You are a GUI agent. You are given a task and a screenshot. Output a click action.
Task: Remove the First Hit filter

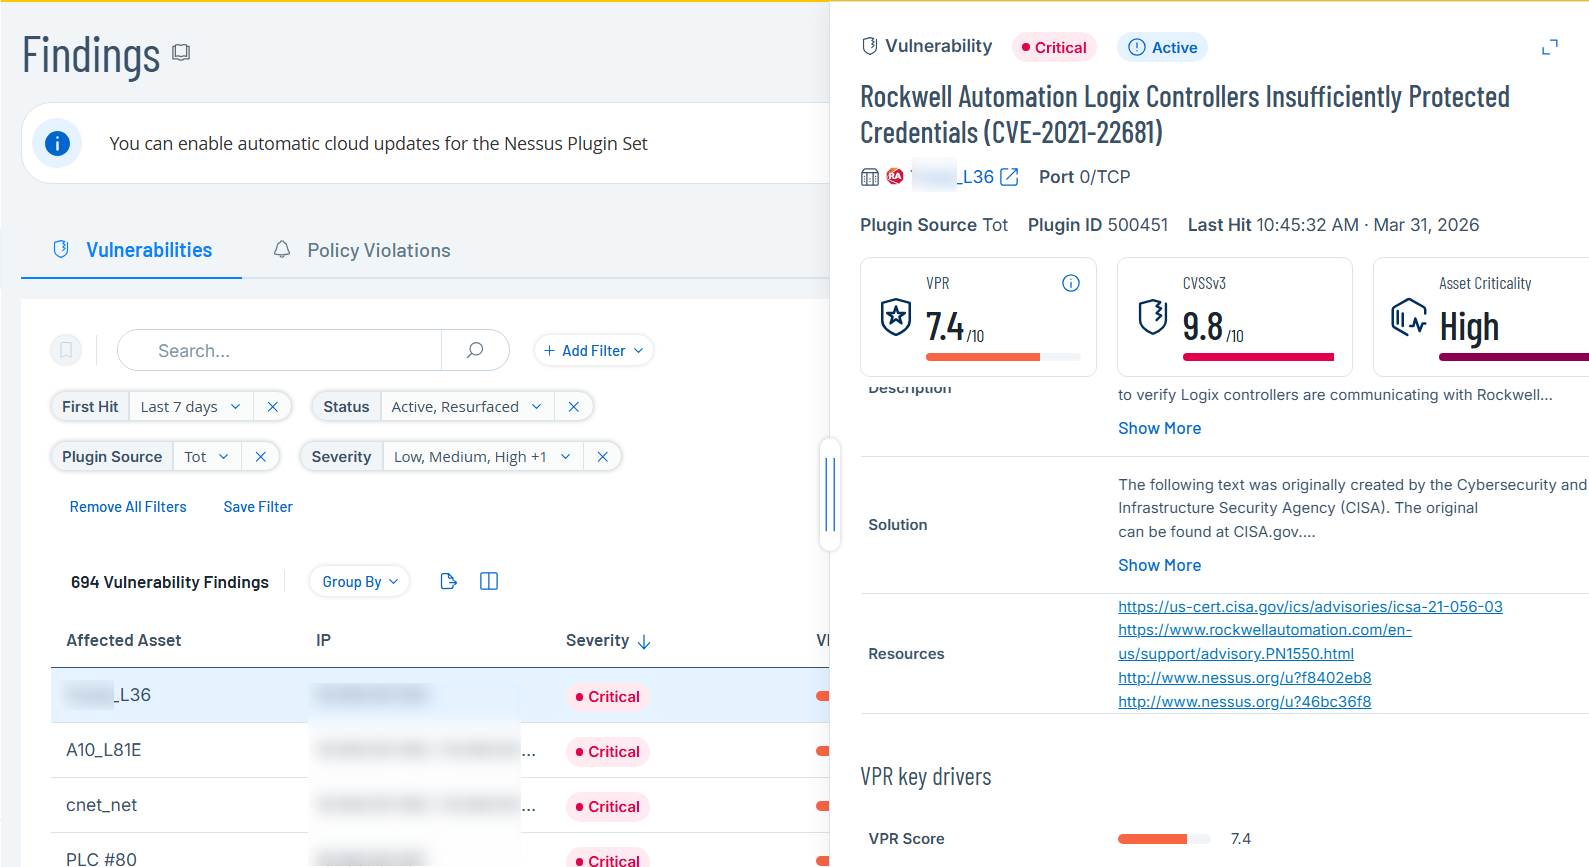coord(272,407)
